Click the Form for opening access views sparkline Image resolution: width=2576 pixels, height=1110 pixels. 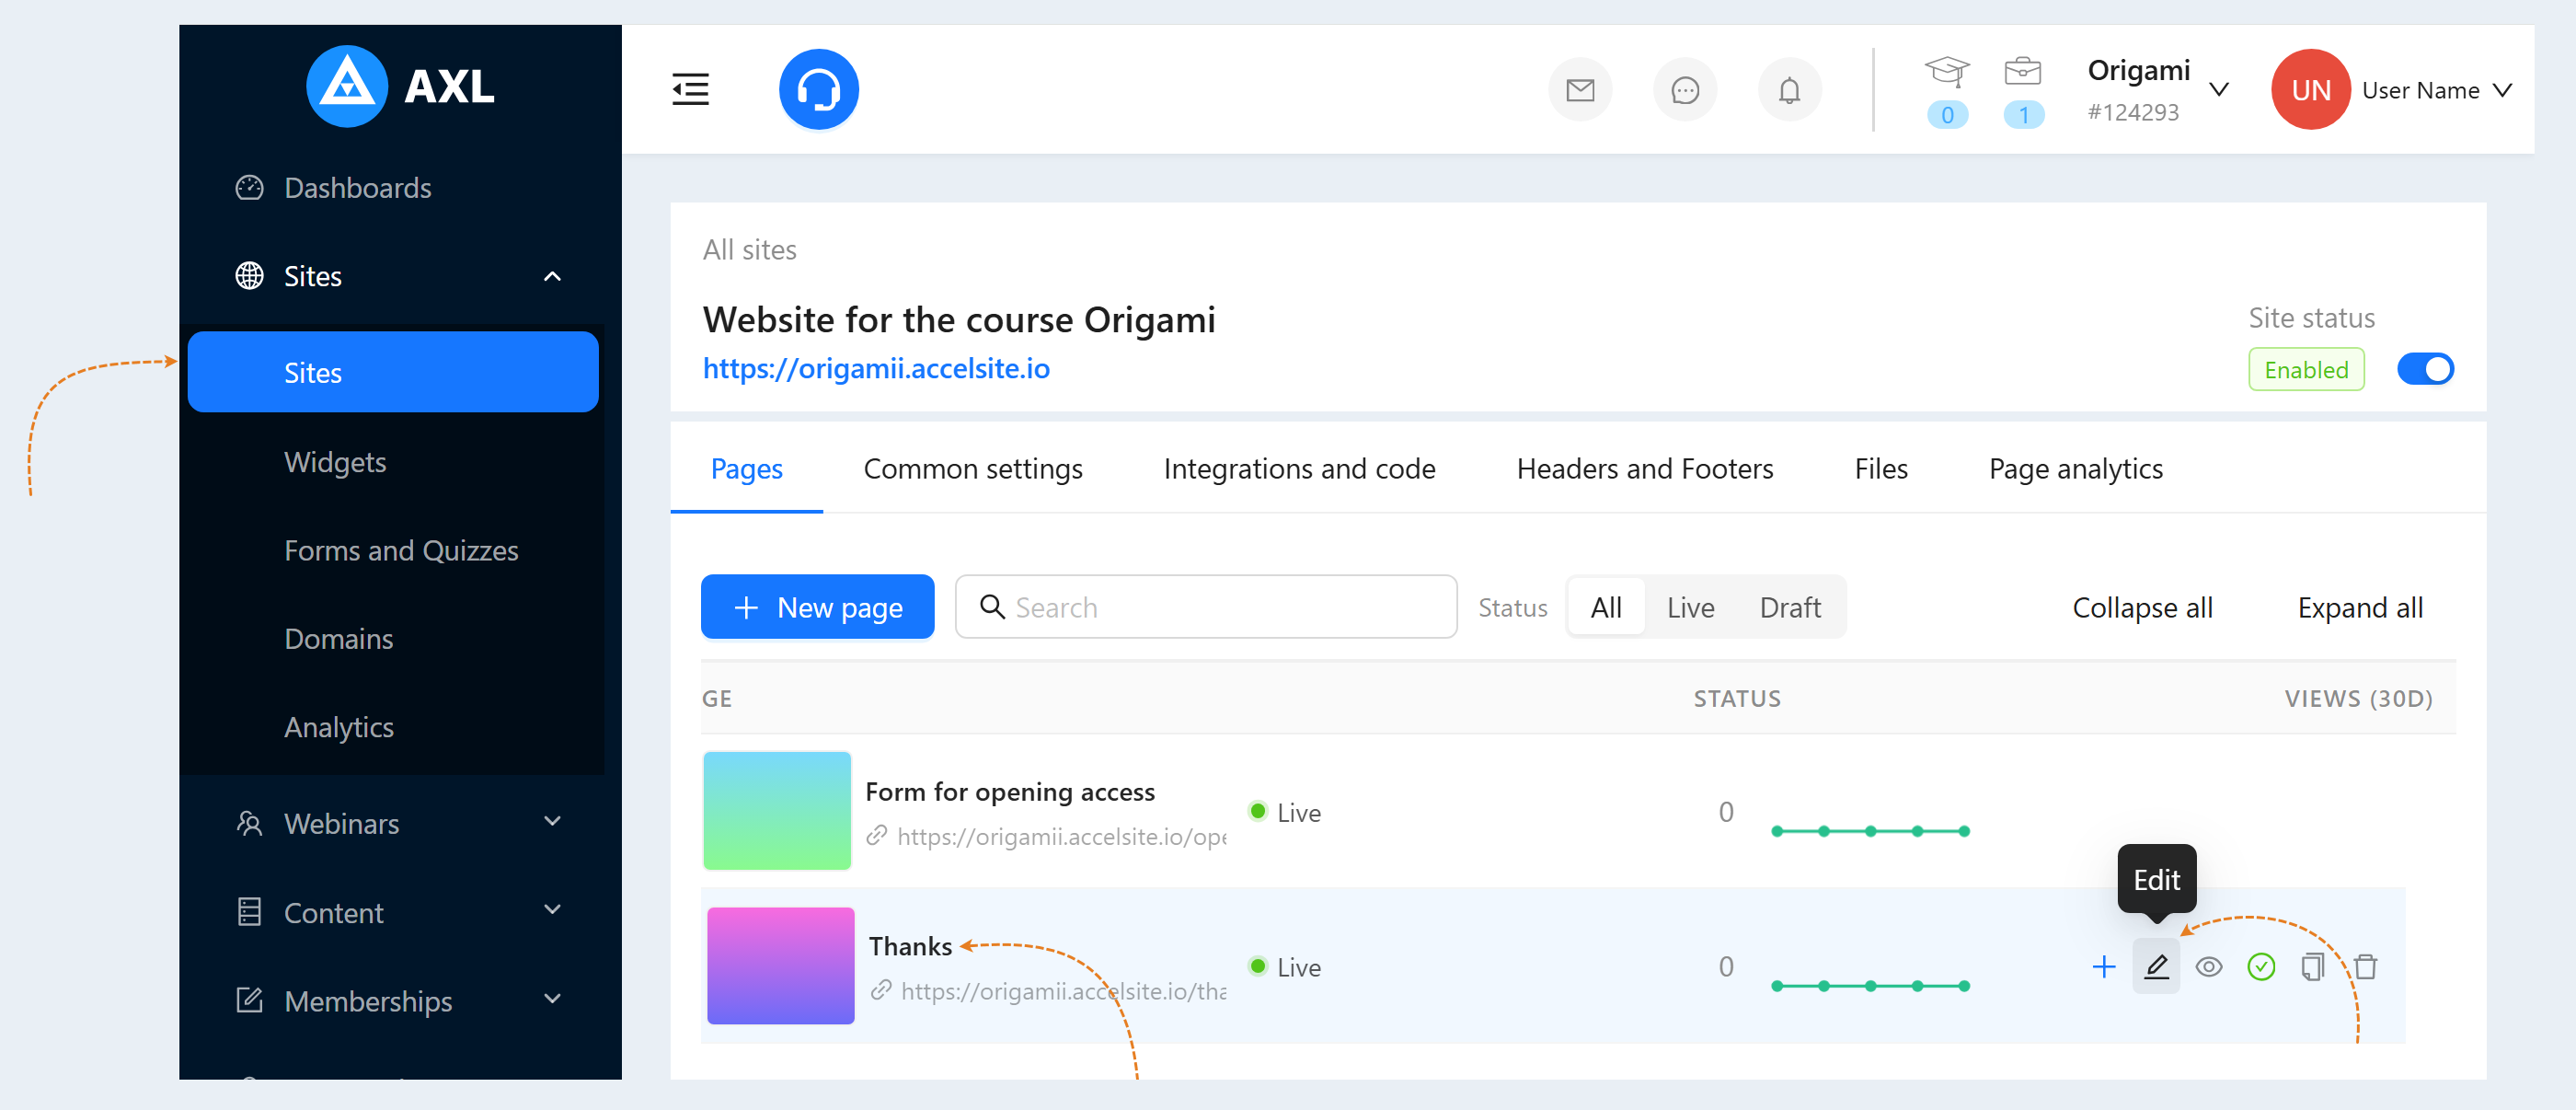pyautogui.click(x=1870, y=830)
